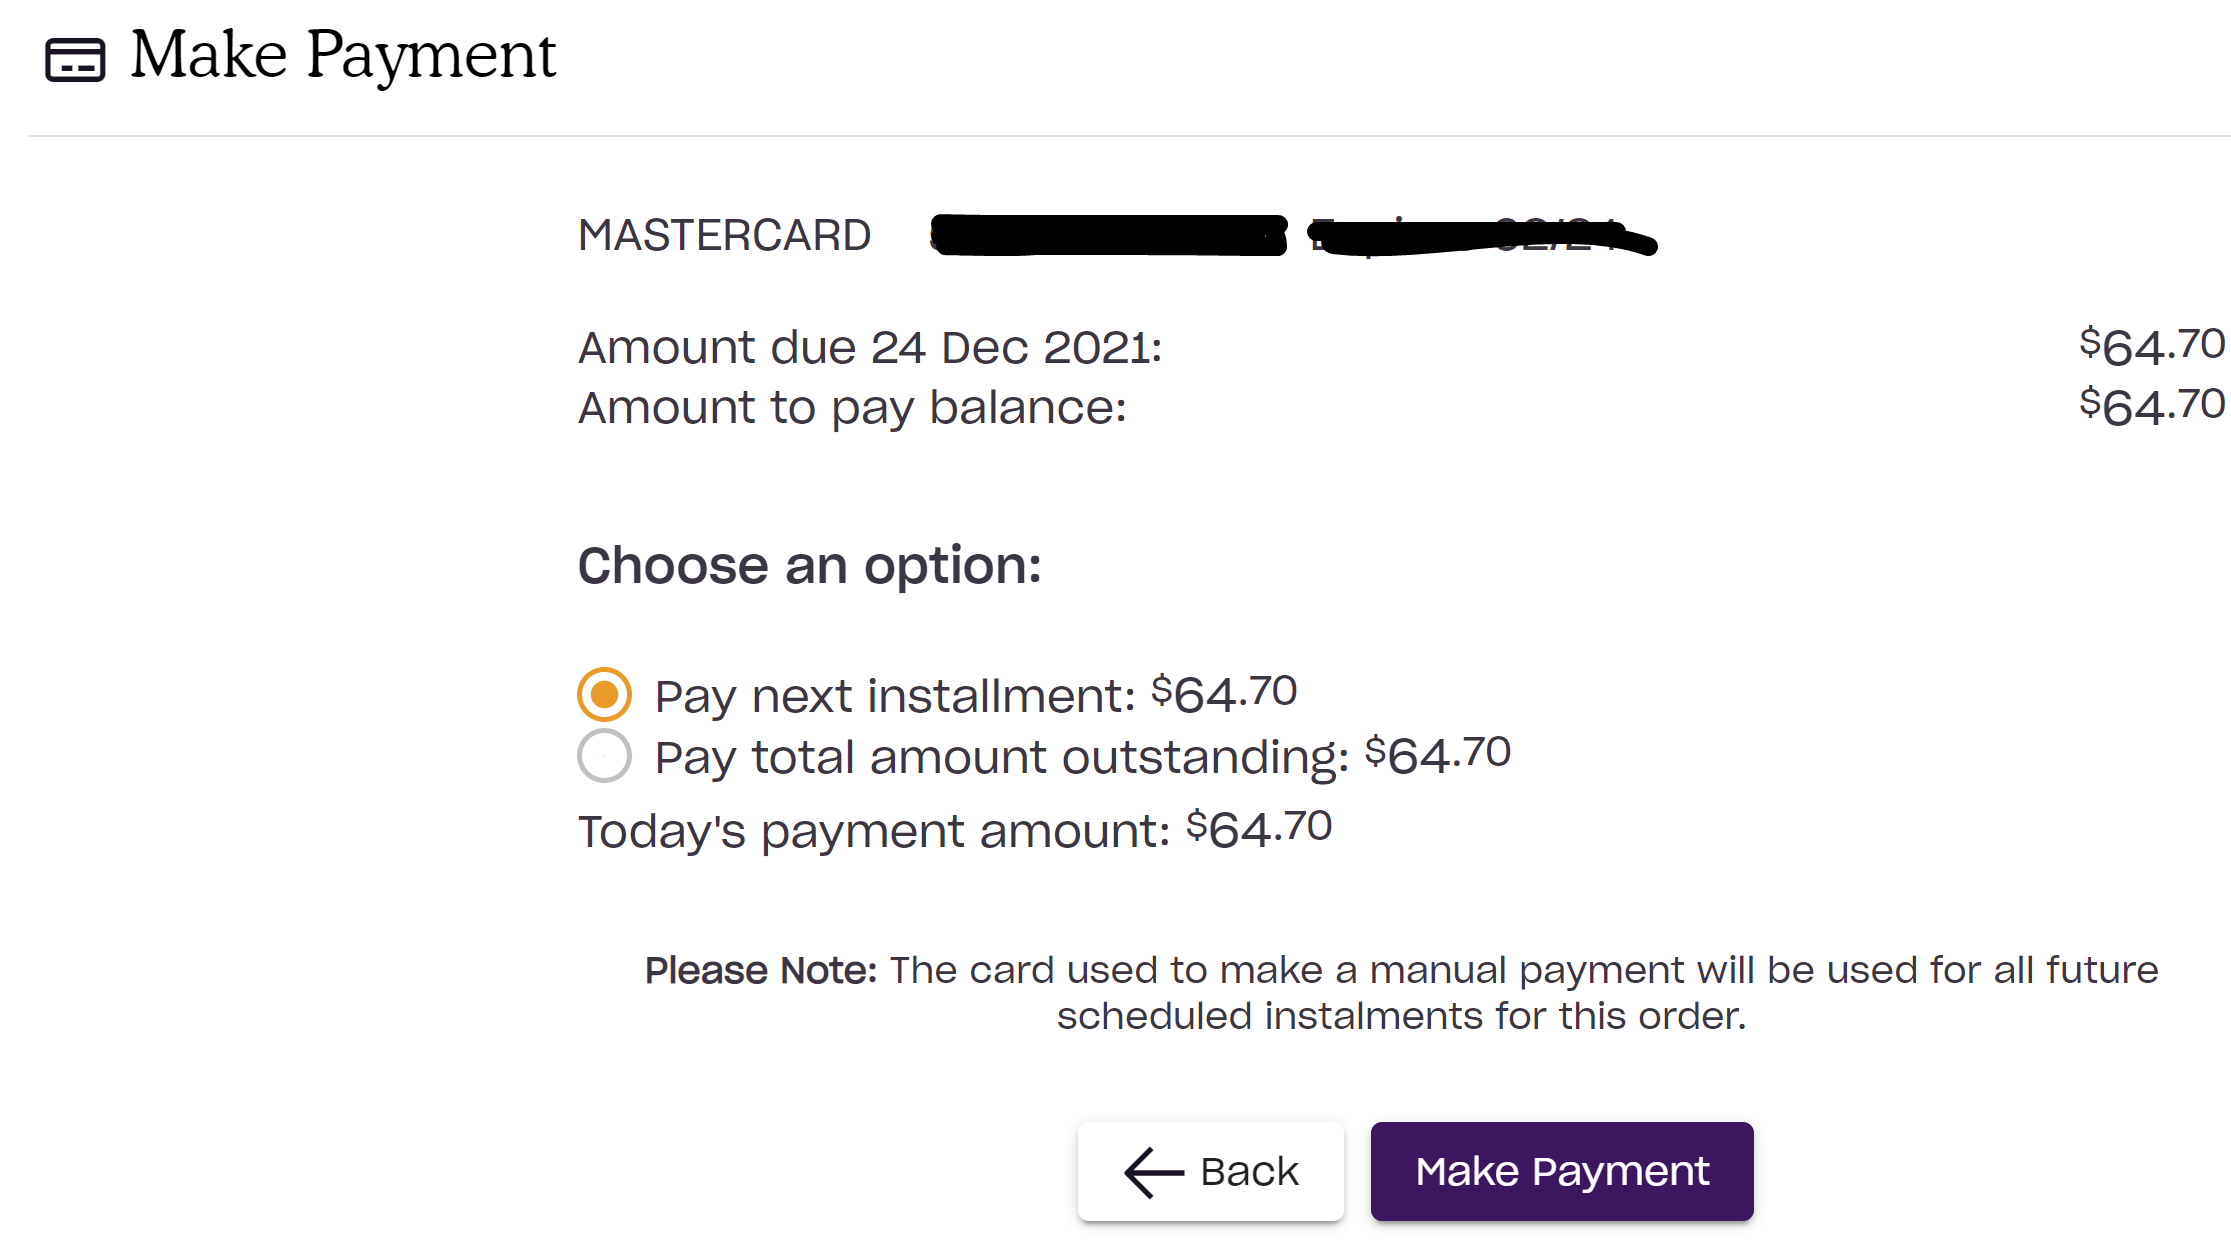Click the left arrow icon on Back

pos(1154,1172)
